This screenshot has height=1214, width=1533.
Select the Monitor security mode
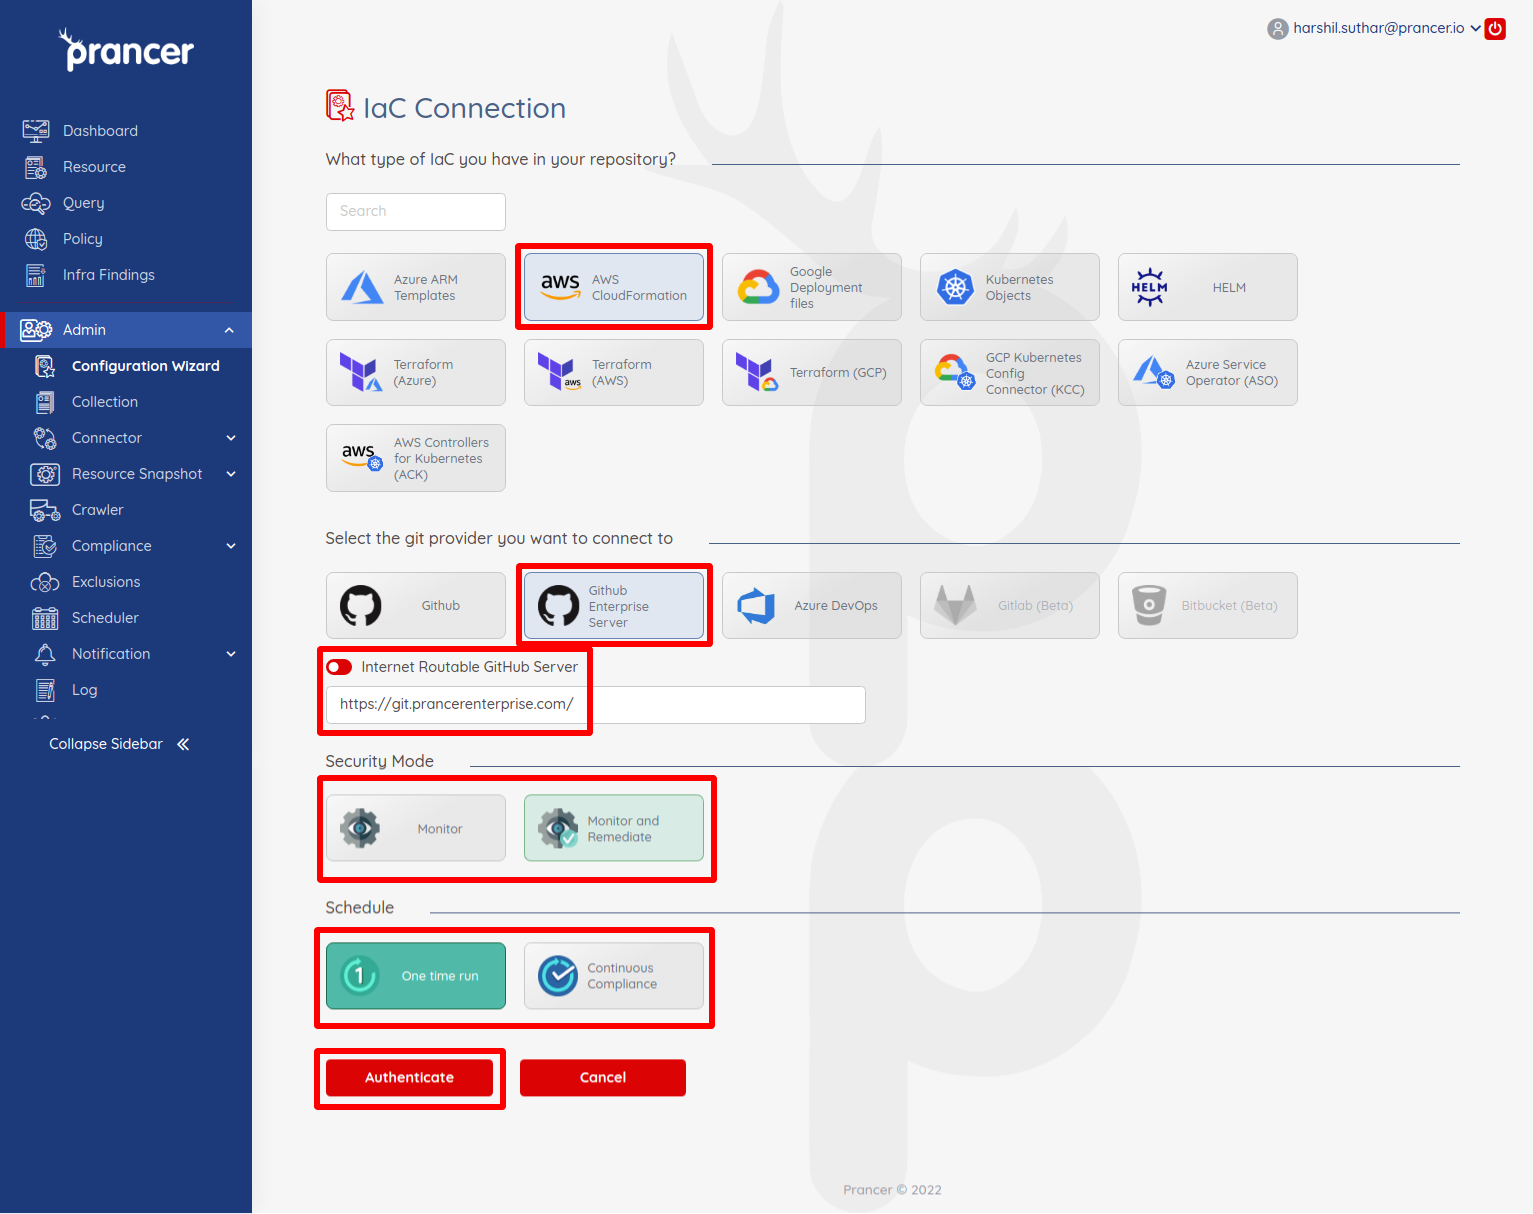(x=416, y=828)
